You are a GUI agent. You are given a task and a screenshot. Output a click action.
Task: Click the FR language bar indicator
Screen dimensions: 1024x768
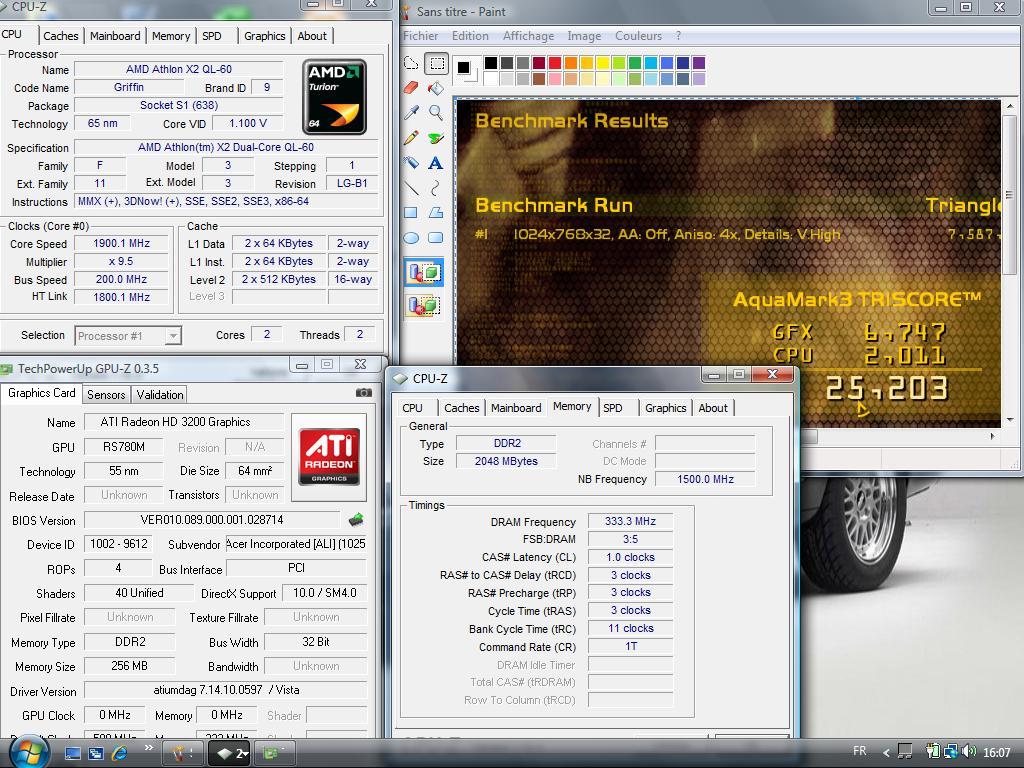[859, 751]
